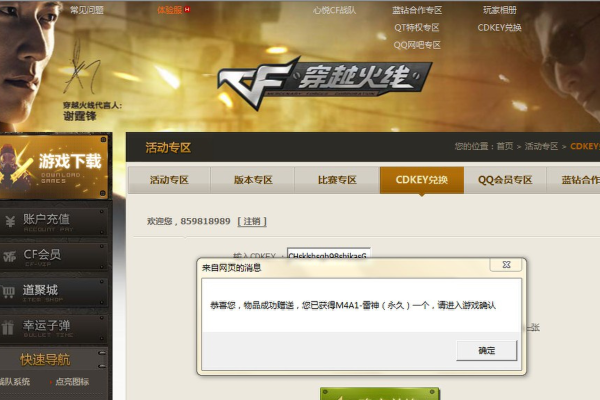Viewport: 600px width, 400px height.
Task: Click the 游戏下载 banner
Action: coord(54,167)
